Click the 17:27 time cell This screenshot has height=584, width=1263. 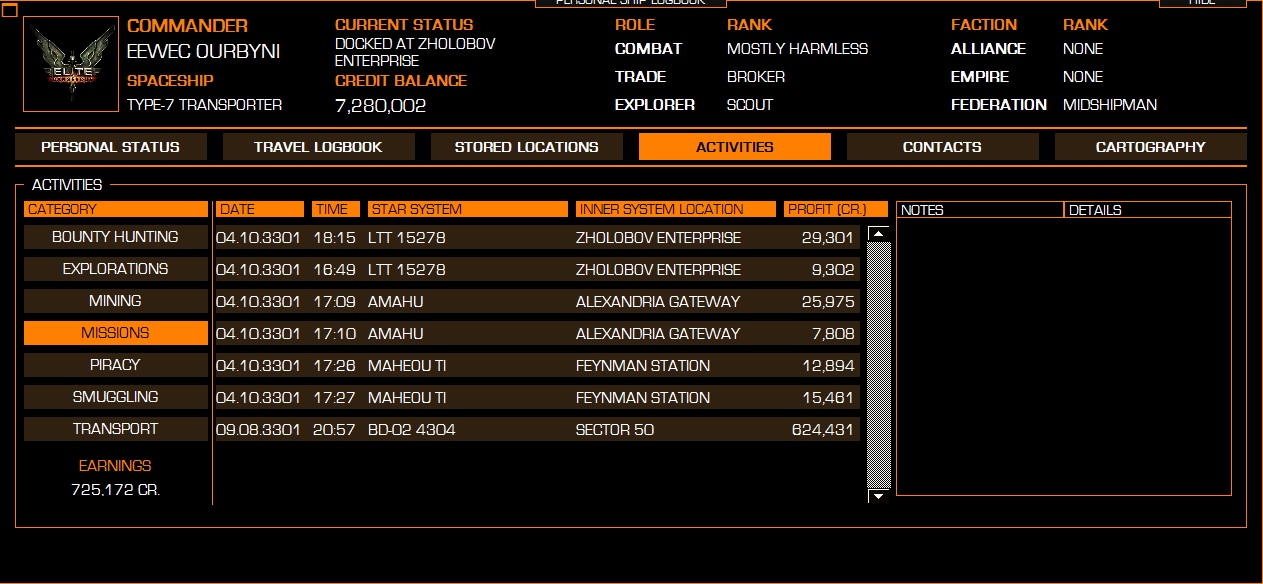click(x=334, y=398)
